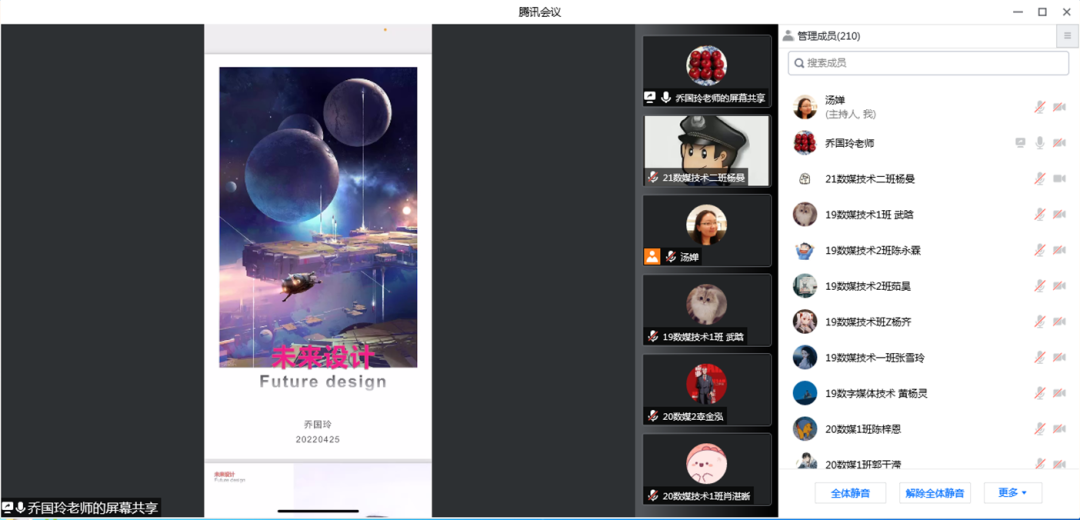This screenshot has width=1080, height=520.
Task: Click the muted mic icon beside 19数字媒体技术 黄杨灵
Action: click(x=1040, y=393)
